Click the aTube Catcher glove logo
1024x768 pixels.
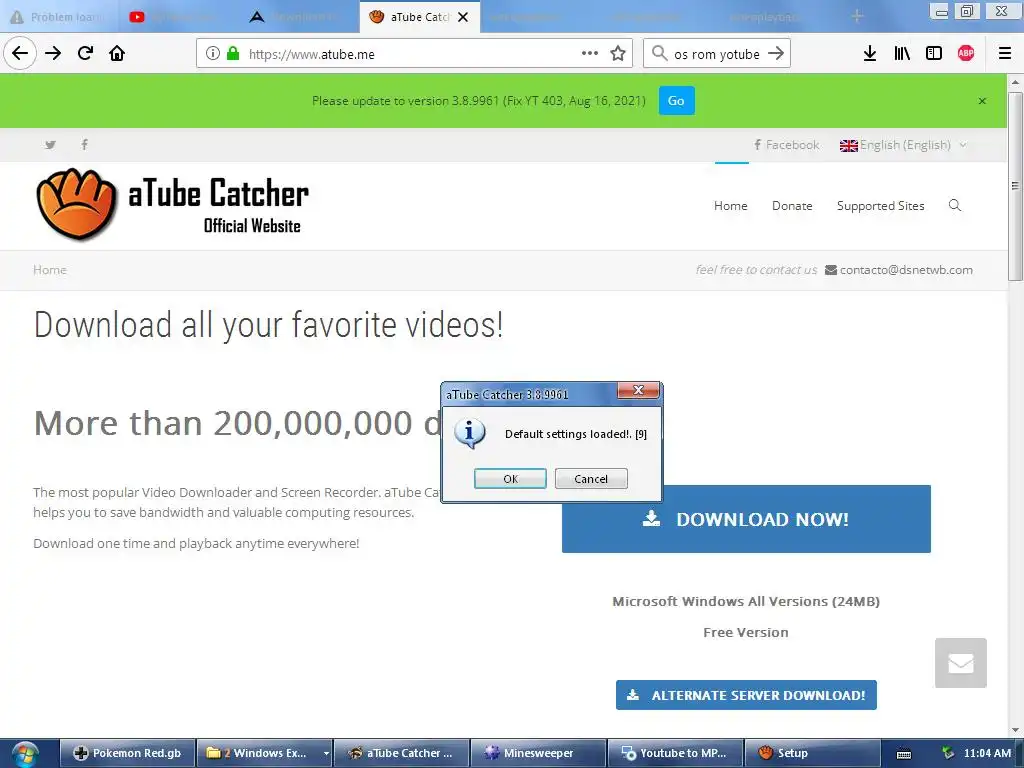pyautogui.click(x=77, y=204)
